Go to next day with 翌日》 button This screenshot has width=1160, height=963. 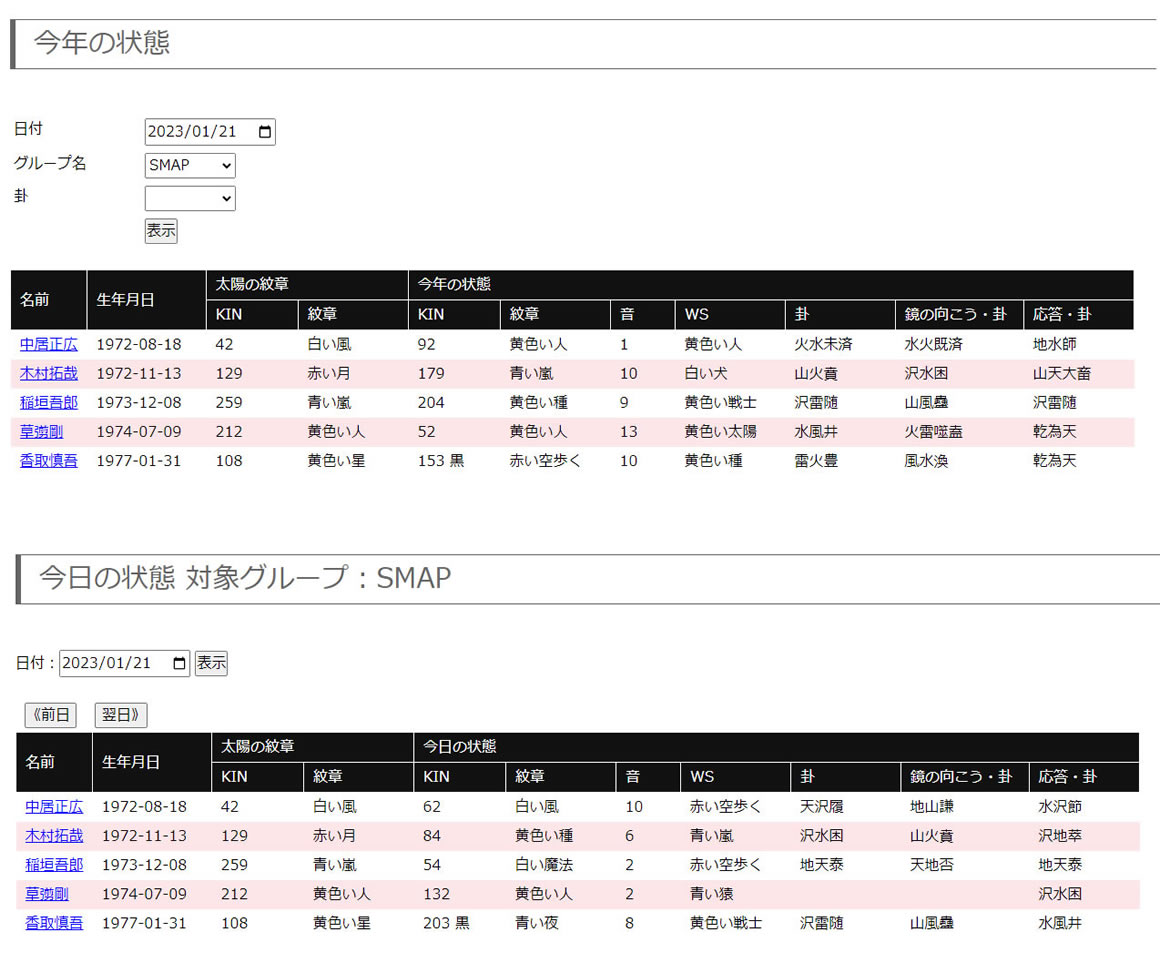tap(121, 715)
